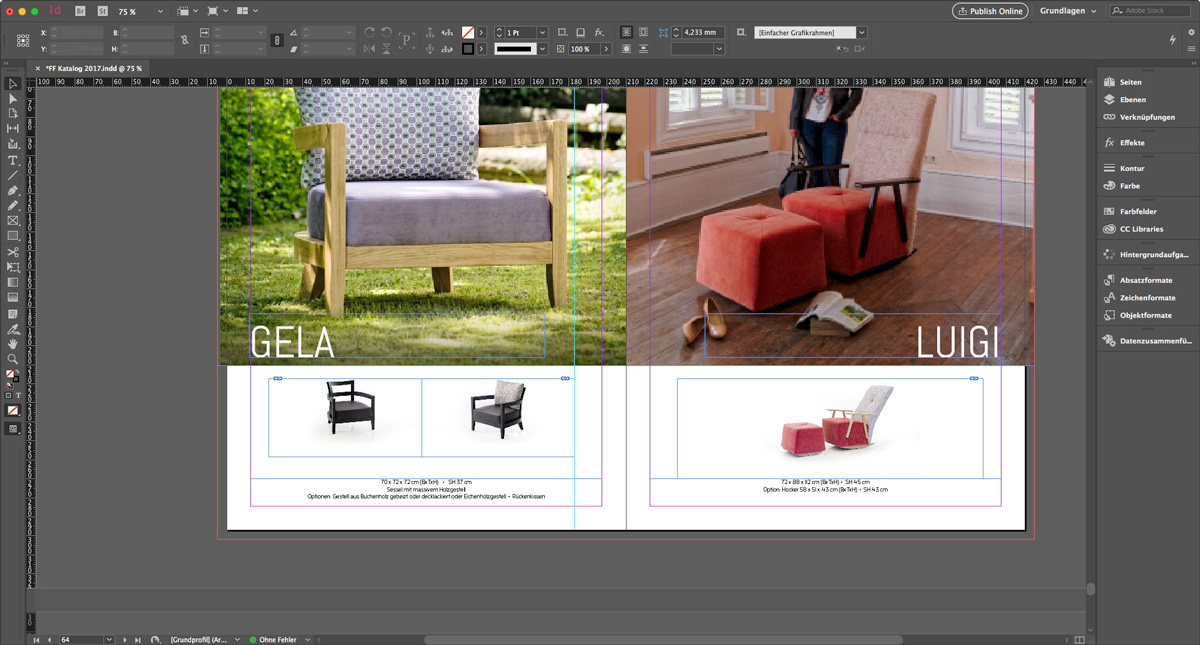Screen dimensions: 1200x645
Task: Open the CC Libraries panel
Action: [1141, 229]
